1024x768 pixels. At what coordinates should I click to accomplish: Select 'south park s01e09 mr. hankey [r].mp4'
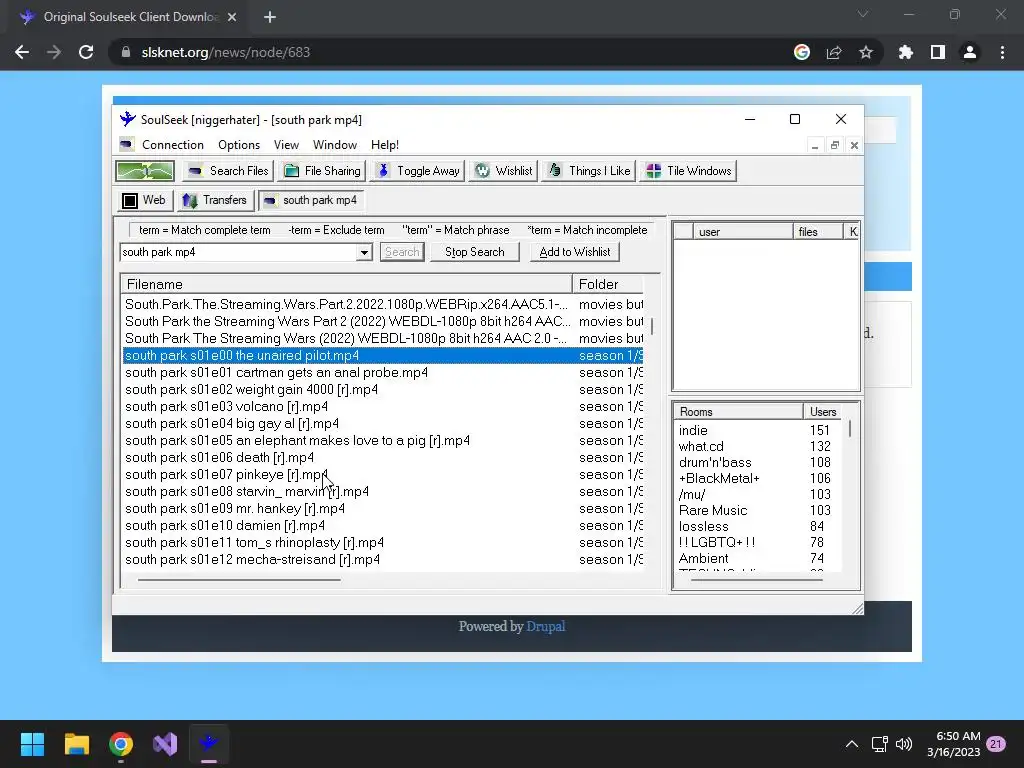pos(383,508)
